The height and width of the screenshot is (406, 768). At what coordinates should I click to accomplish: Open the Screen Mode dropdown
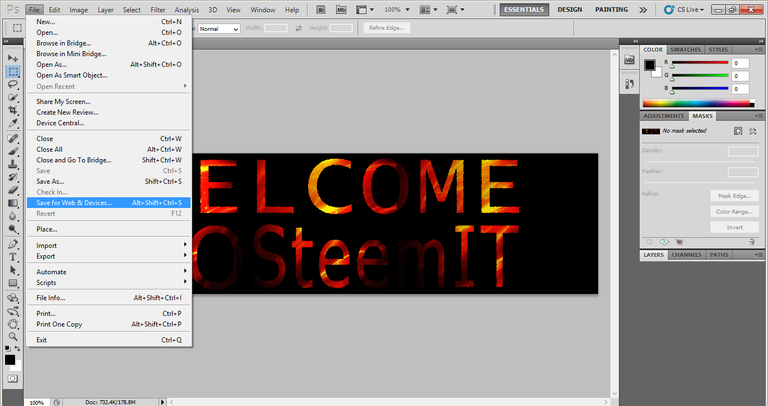click(x=456, y=9)
